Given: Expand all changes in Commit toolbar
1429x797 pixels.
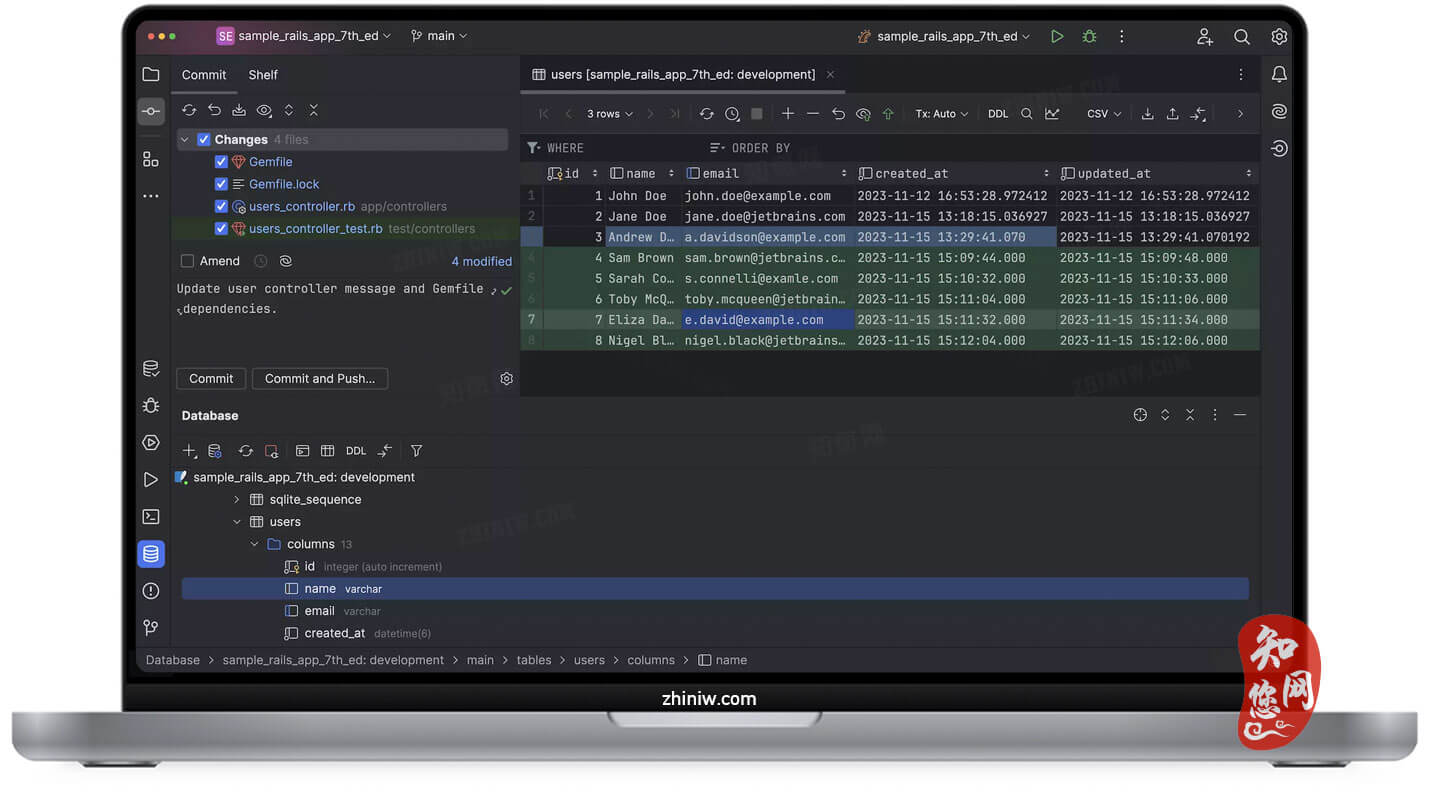Looking at the screenshot, I should point(289,110).
